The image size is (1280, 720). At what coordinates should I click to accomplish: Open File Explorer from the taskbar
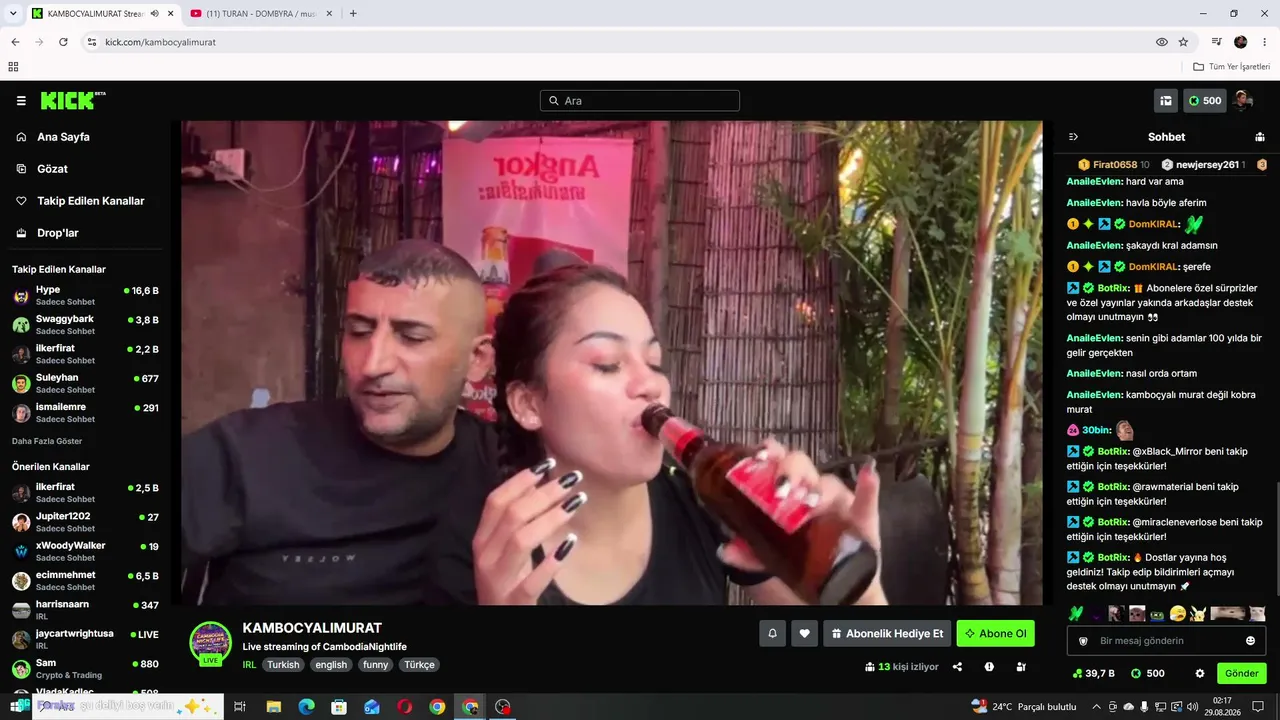pyautogui.click(x=273, y=707)
